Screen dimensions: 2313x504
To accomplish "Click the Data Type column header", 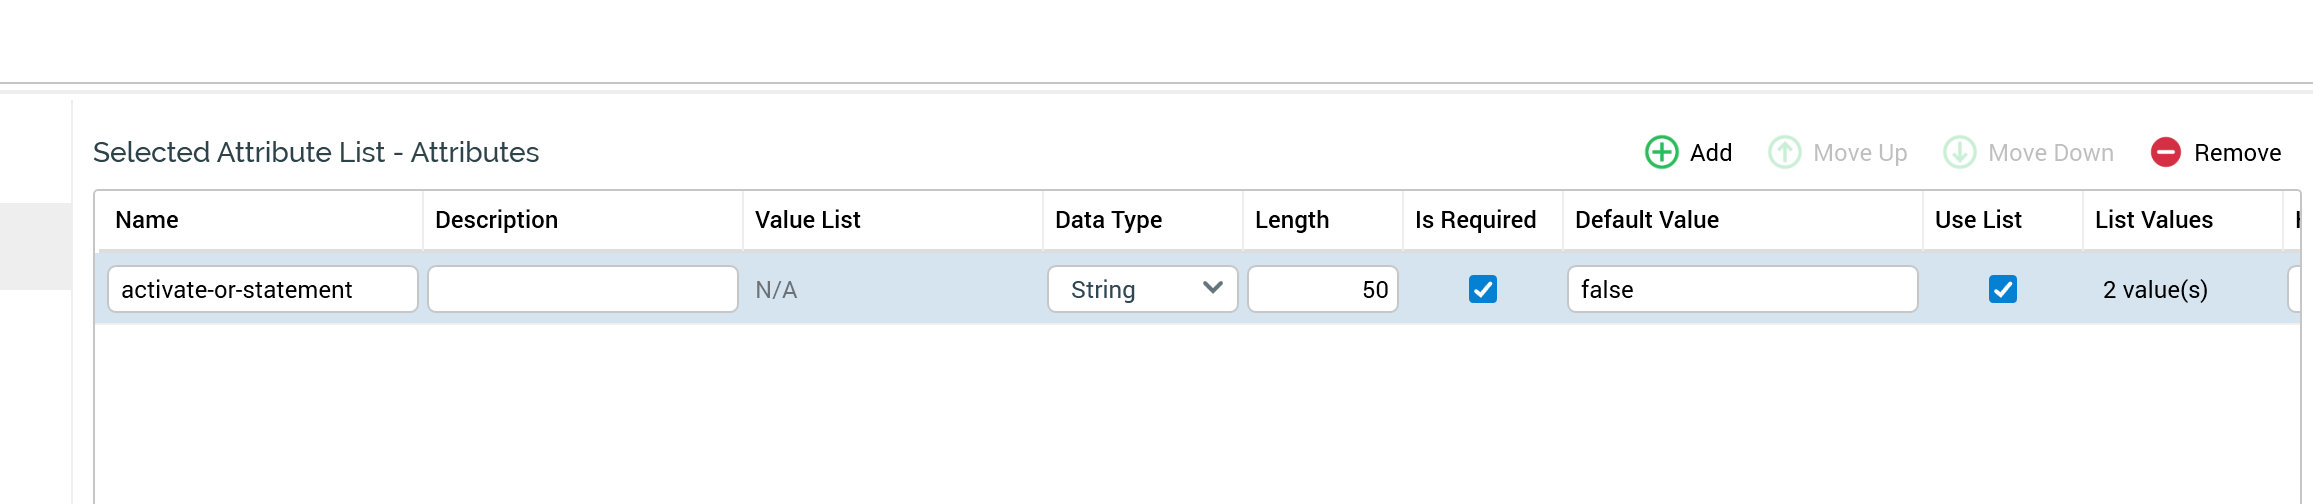I will point(1108,220).
